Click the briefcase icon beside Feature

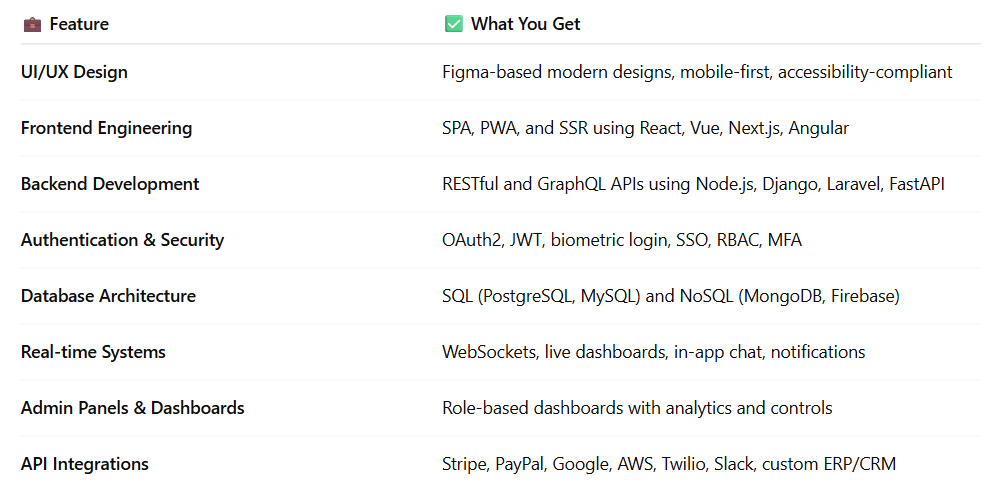(32, 24)
